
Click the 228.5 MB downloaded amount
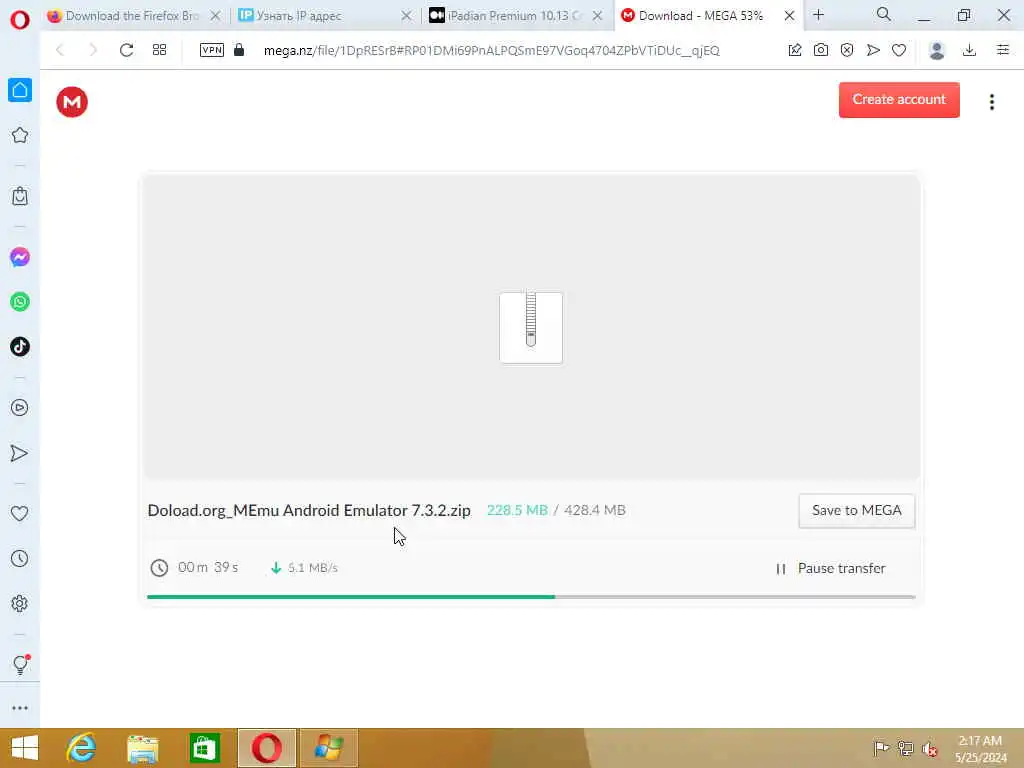click(x=517, y=510)
